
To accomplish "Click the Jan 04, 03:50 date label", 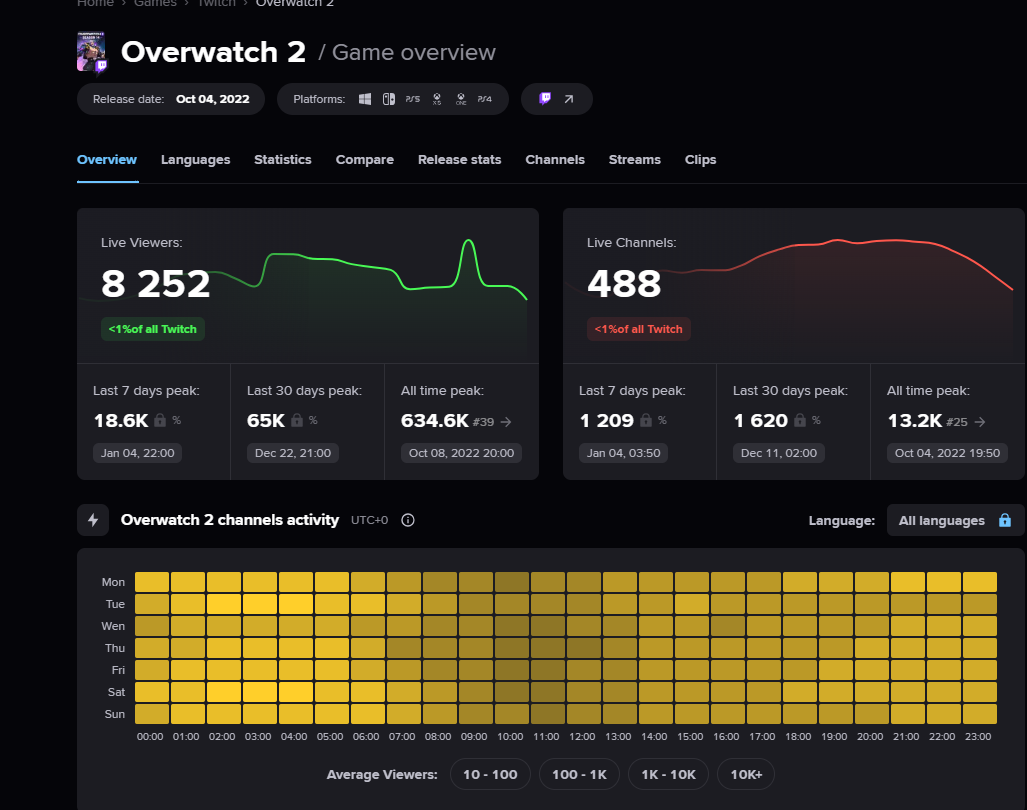I will pos(624,453).
